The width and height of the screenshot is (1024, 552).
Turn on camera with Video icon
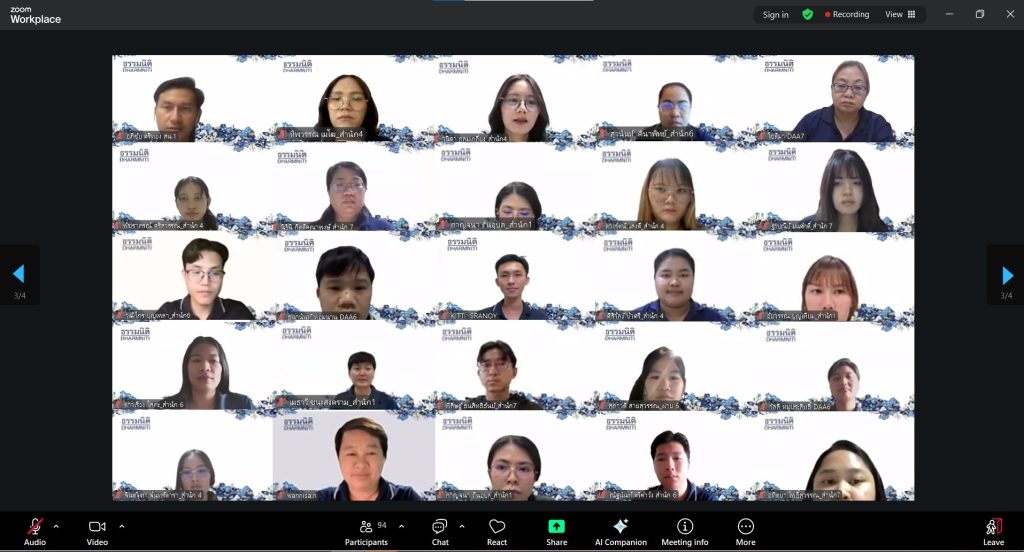[x=97, y=527]
